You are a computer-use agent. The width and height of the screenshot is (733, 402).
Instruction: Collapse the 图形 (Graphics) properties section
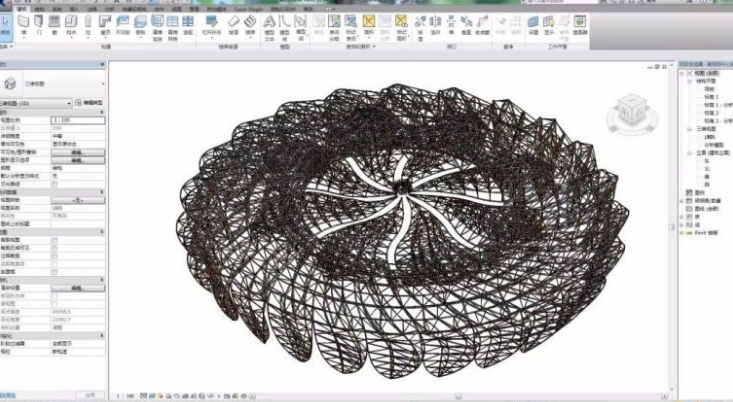(x=102, y=112)
